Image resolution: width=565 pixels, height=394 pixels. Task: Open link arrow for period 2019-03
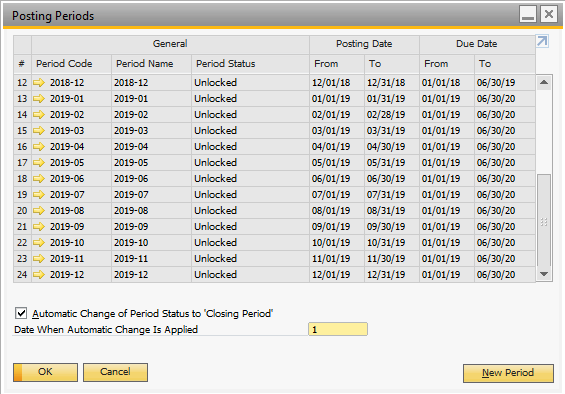39,131
